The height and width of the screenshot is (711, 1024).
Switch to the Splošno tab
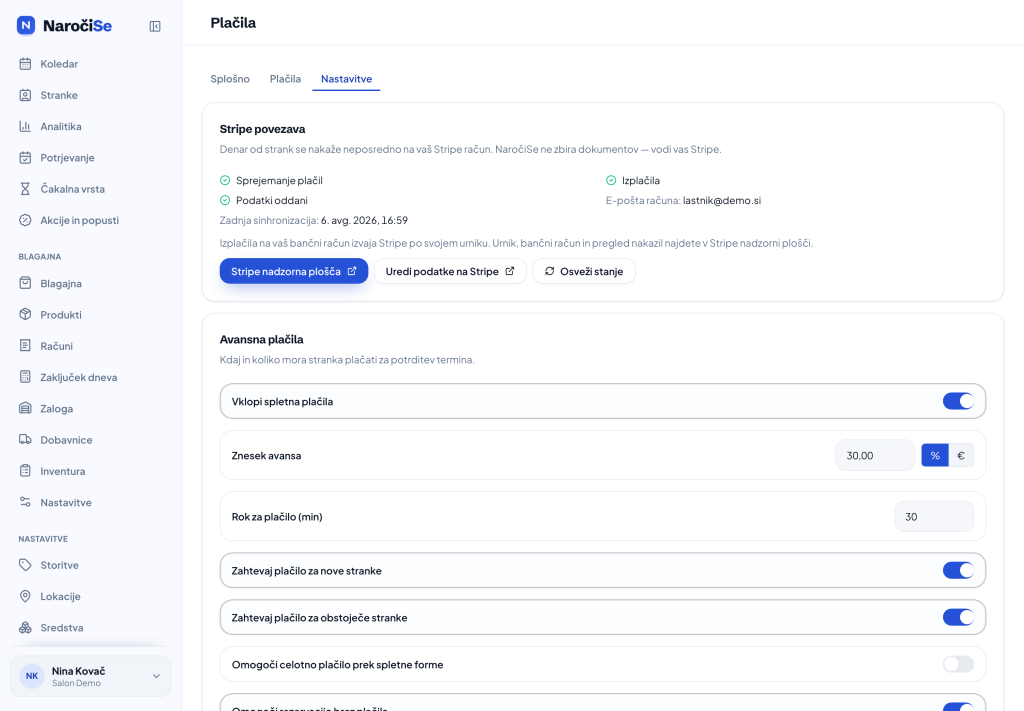[x=230, y=79]
